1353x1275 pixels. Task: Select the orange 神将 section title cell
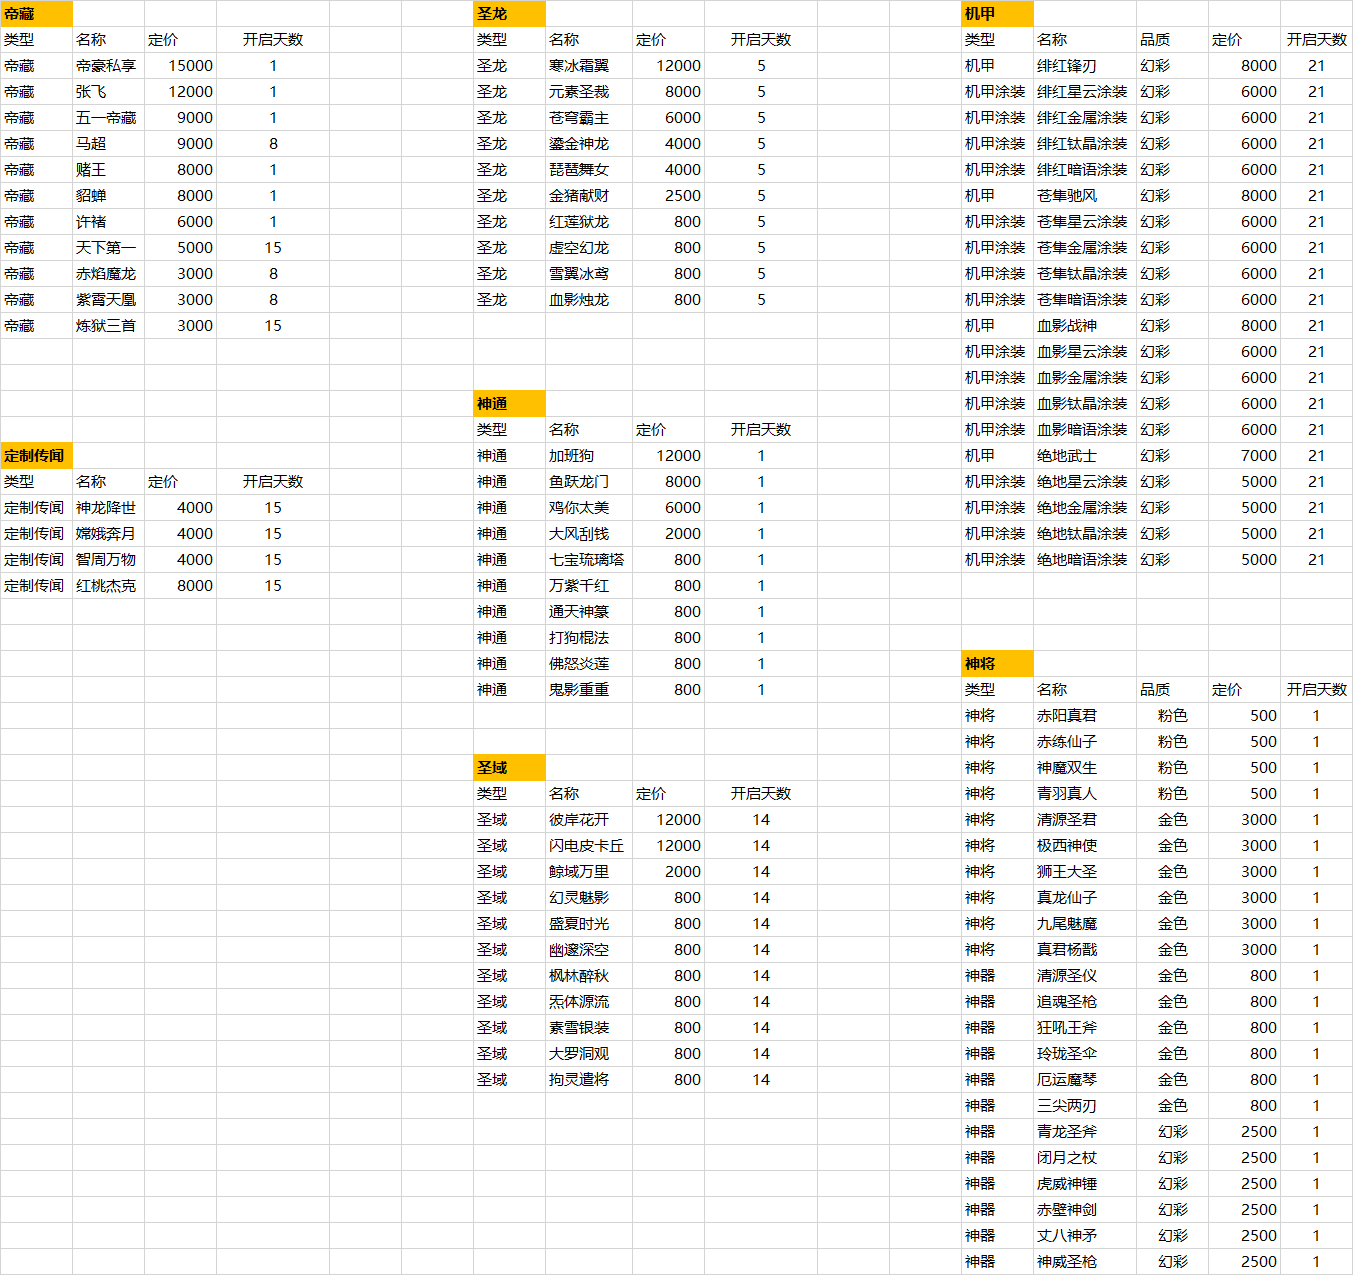(997, 664)
